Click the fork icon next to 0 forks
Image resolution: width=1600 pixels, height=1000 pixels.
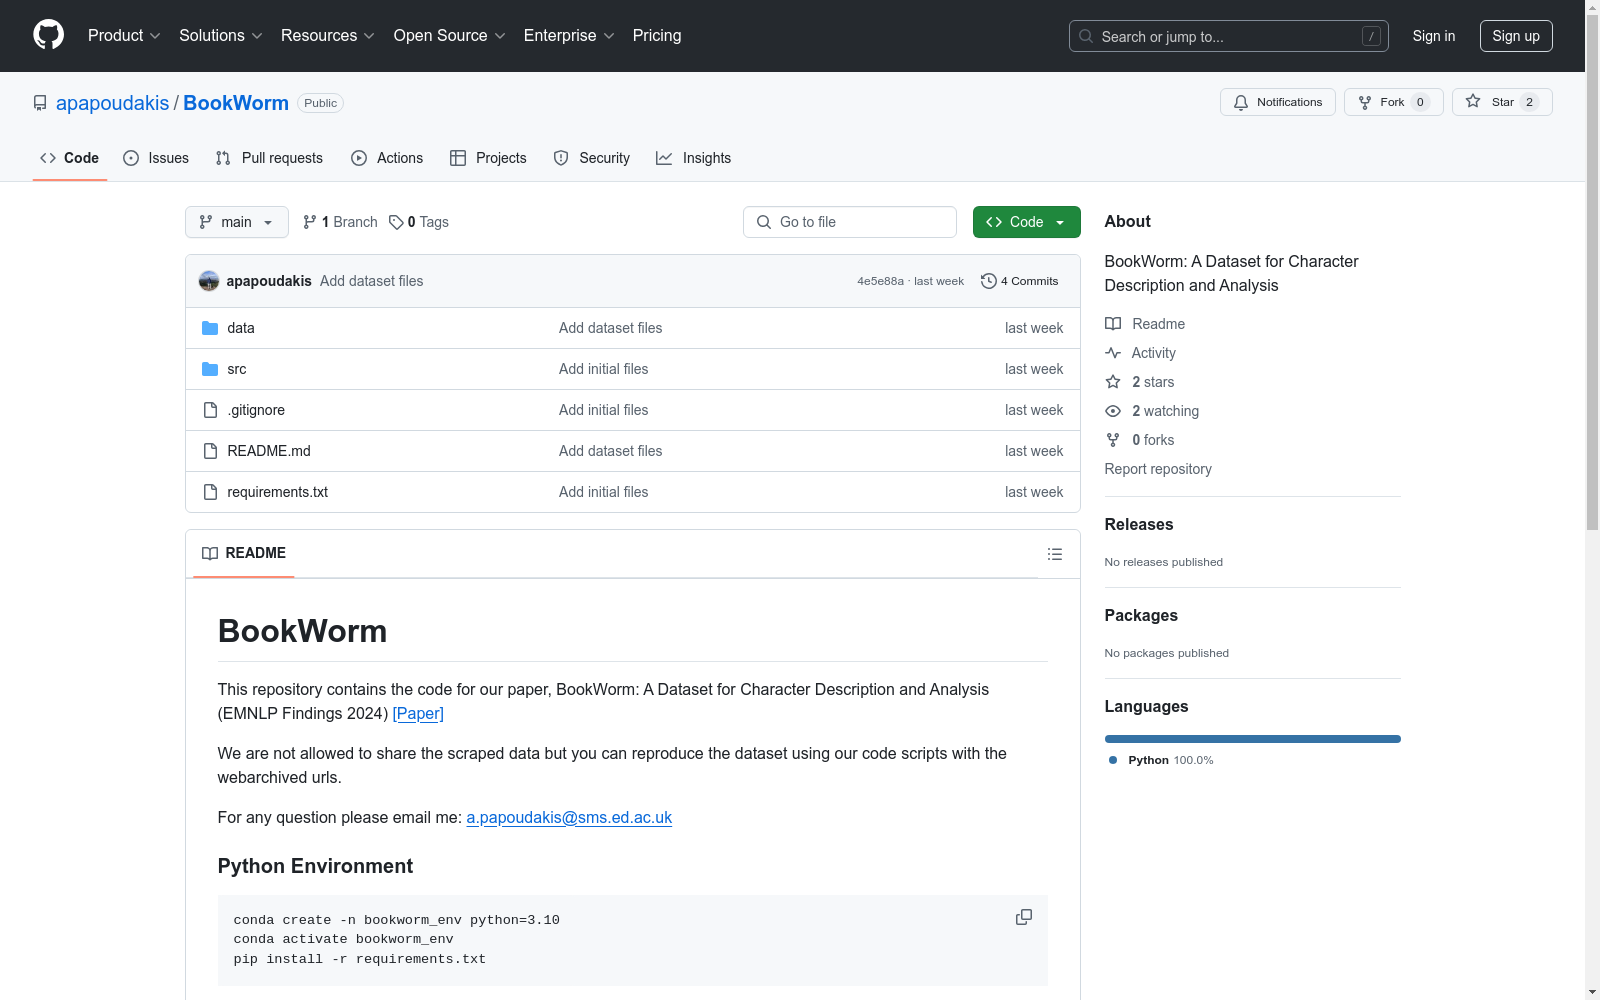click(x=1113, y=440)
